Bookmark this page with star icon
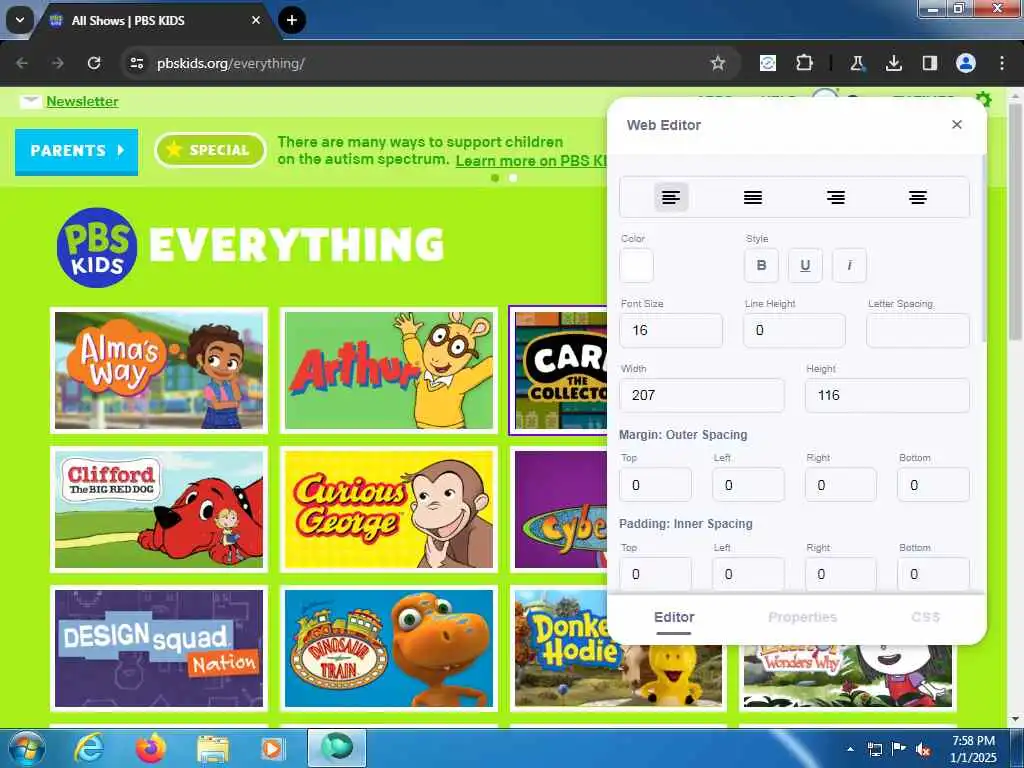This screenshot has width=1024, height=768. (x=718, y=63)
